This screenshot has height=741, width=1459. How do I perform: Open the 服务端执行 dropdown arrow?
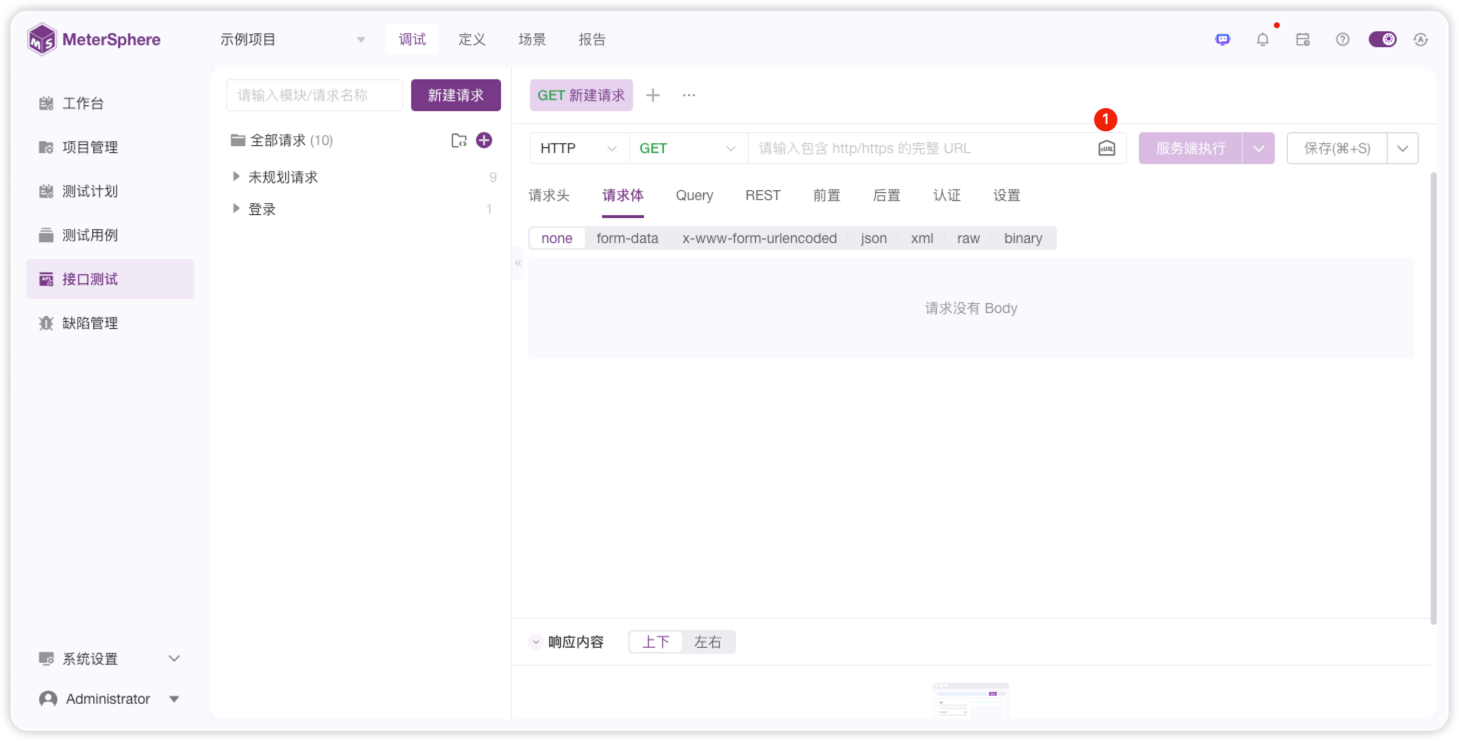1258,148
